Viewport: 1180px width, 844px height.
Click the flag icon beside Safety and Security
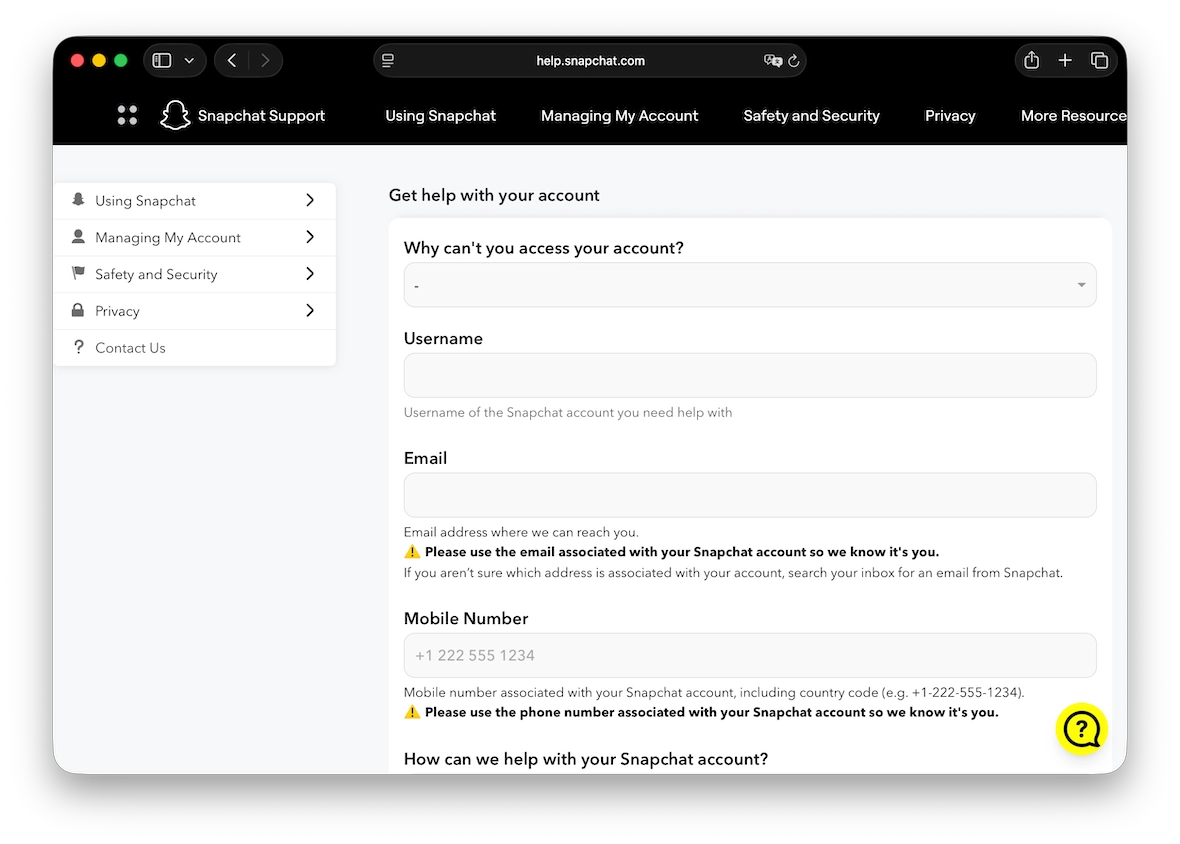78,273
